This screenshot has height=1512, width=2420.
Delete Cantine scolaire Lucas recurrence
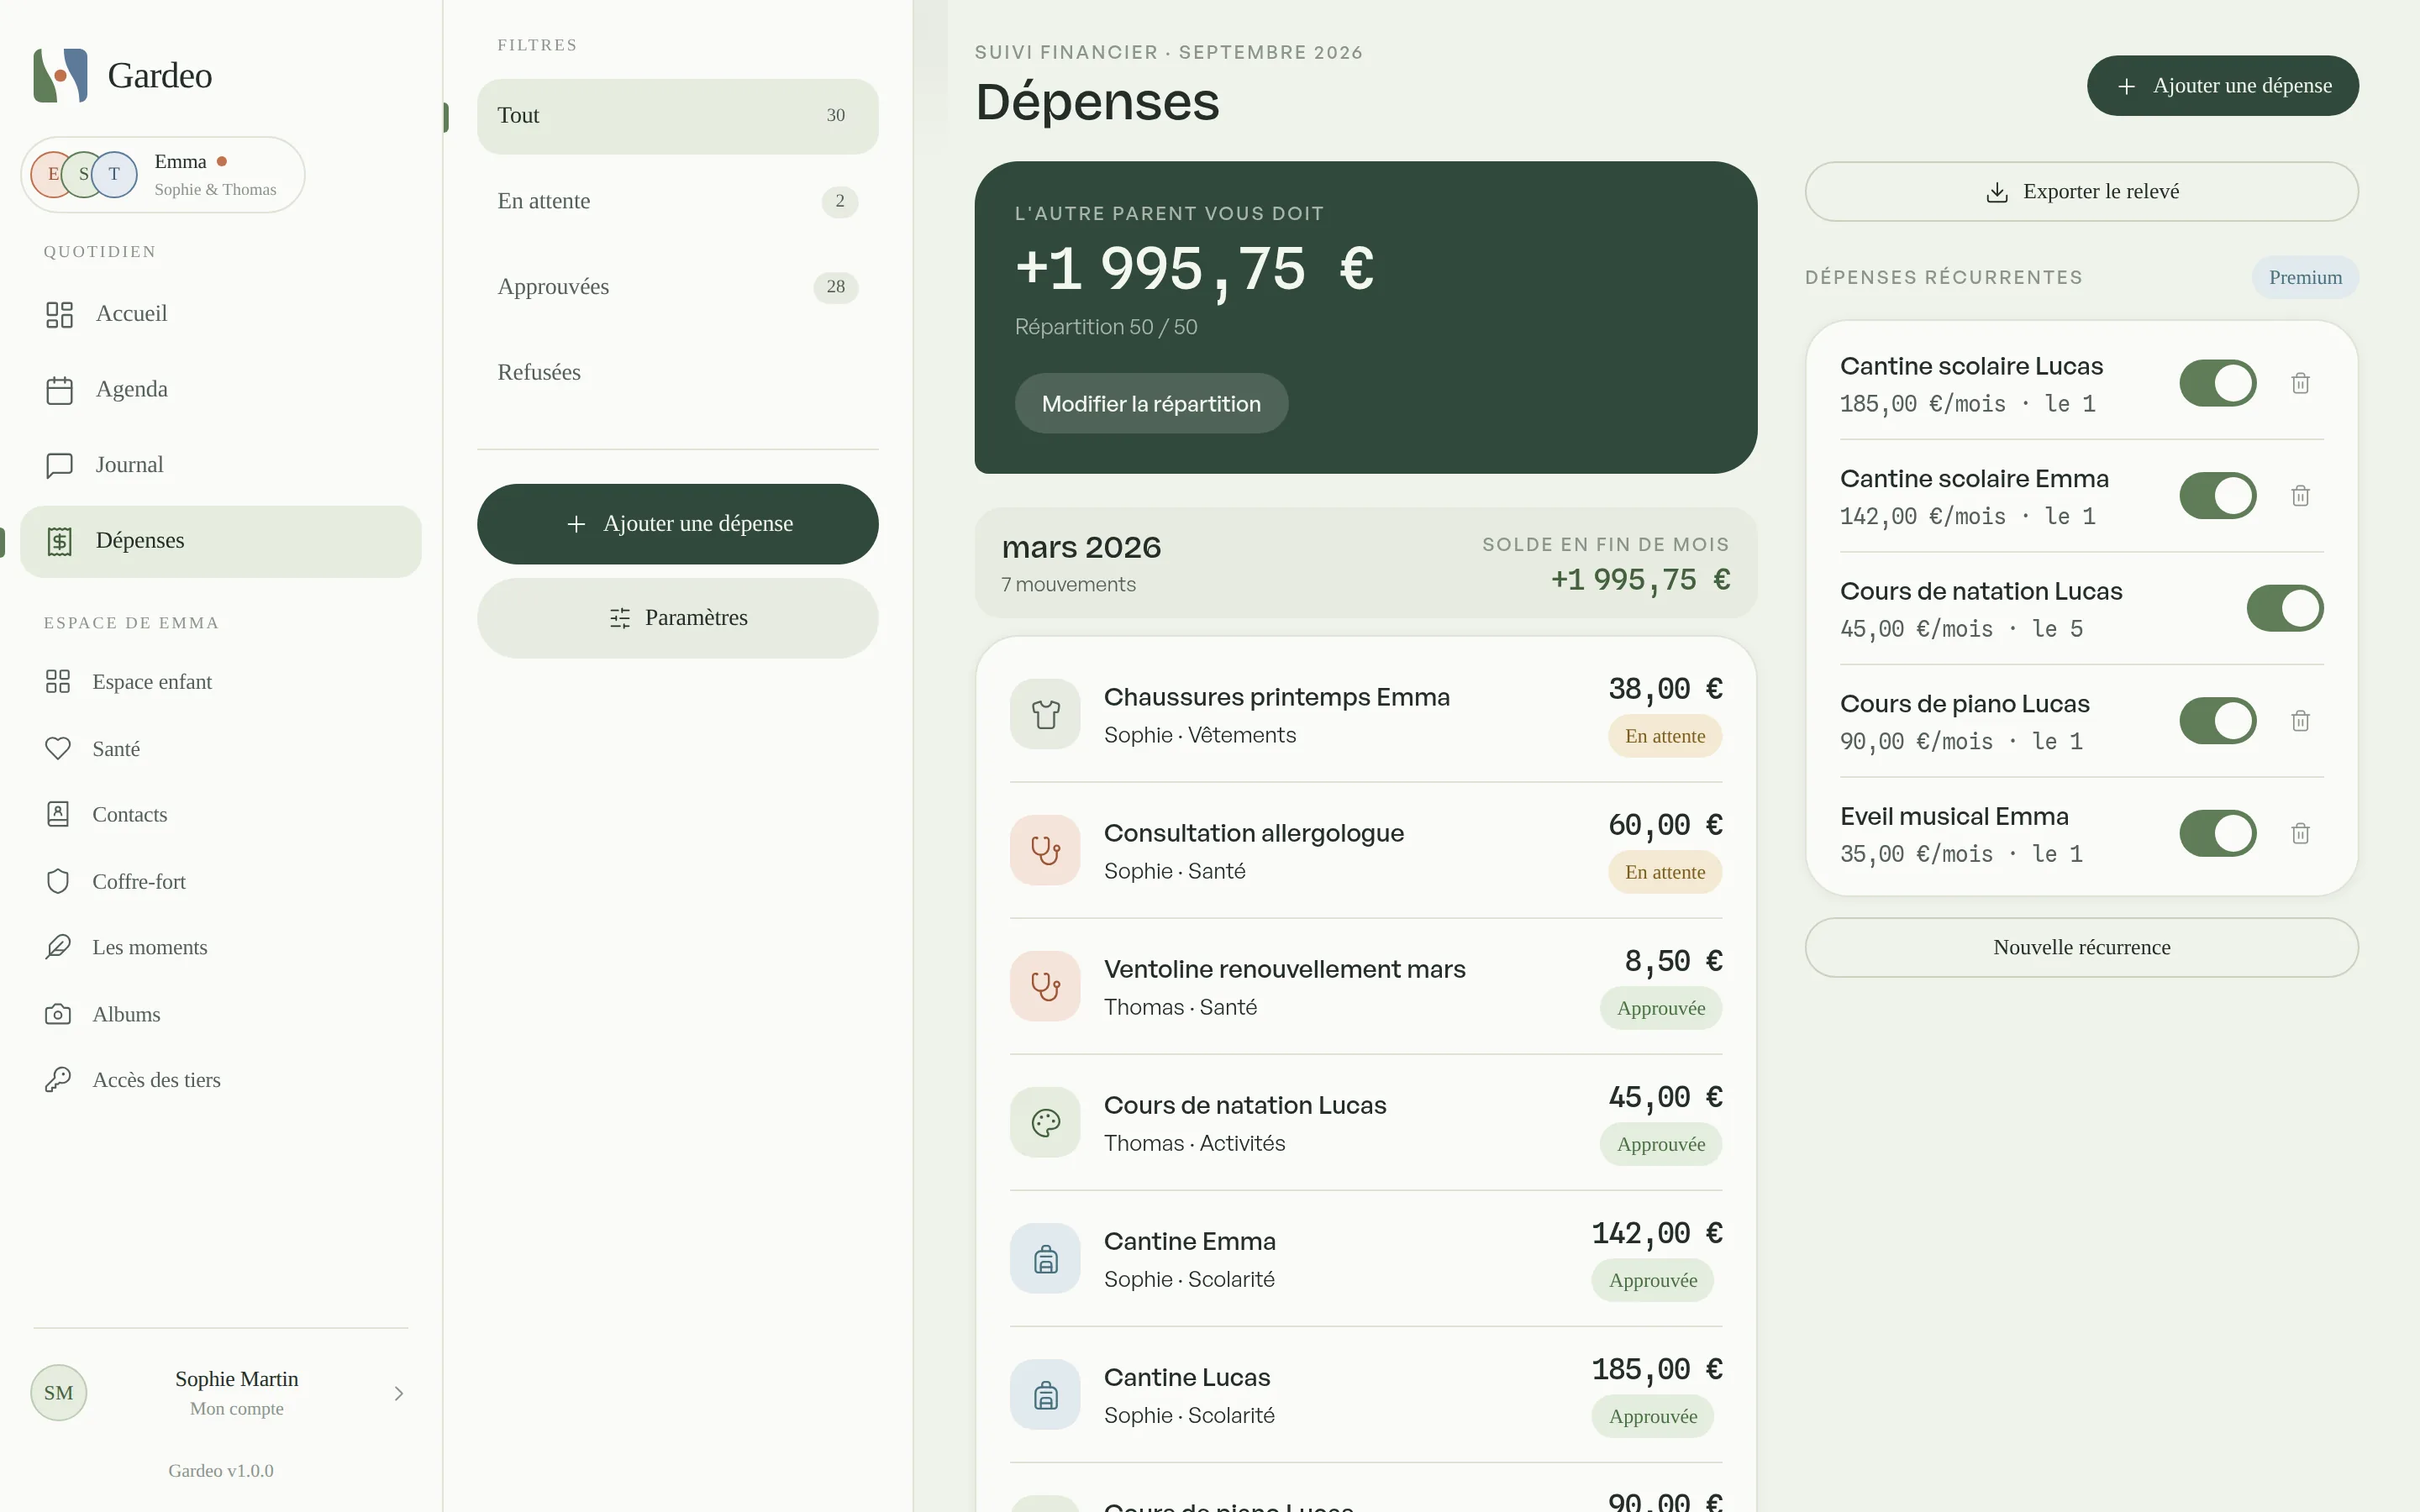2300,383
